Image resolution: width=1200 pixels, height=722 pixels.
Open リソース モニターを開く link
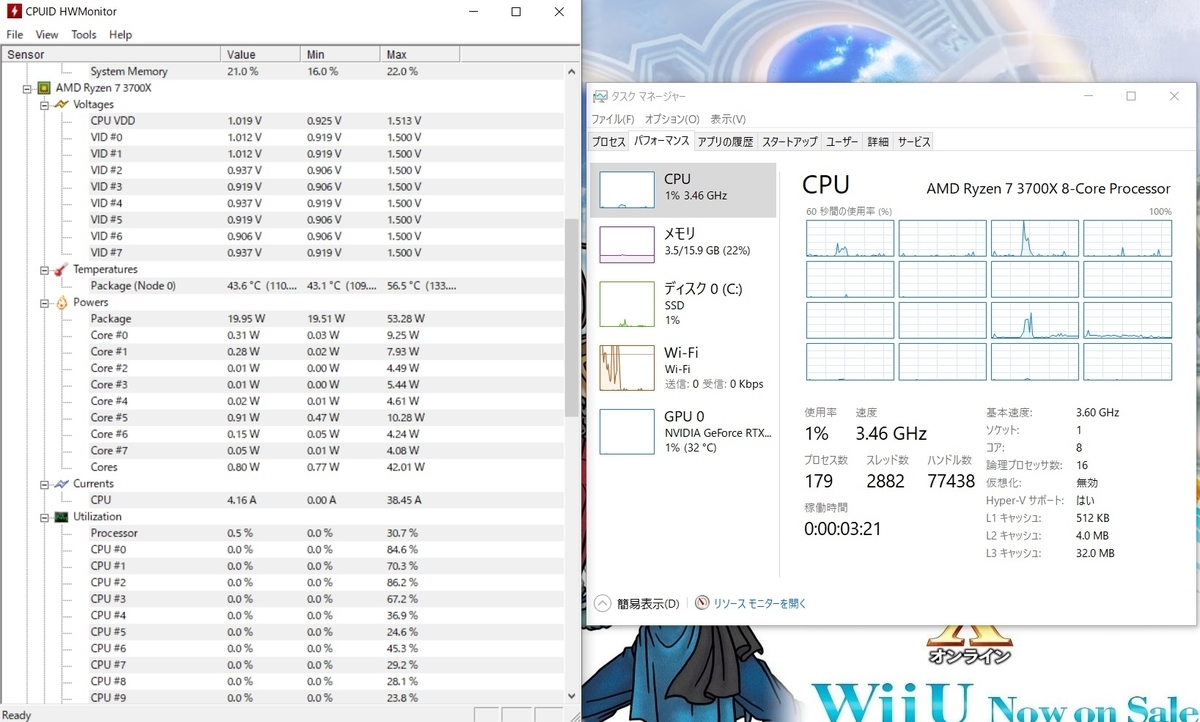click(759, 604)
